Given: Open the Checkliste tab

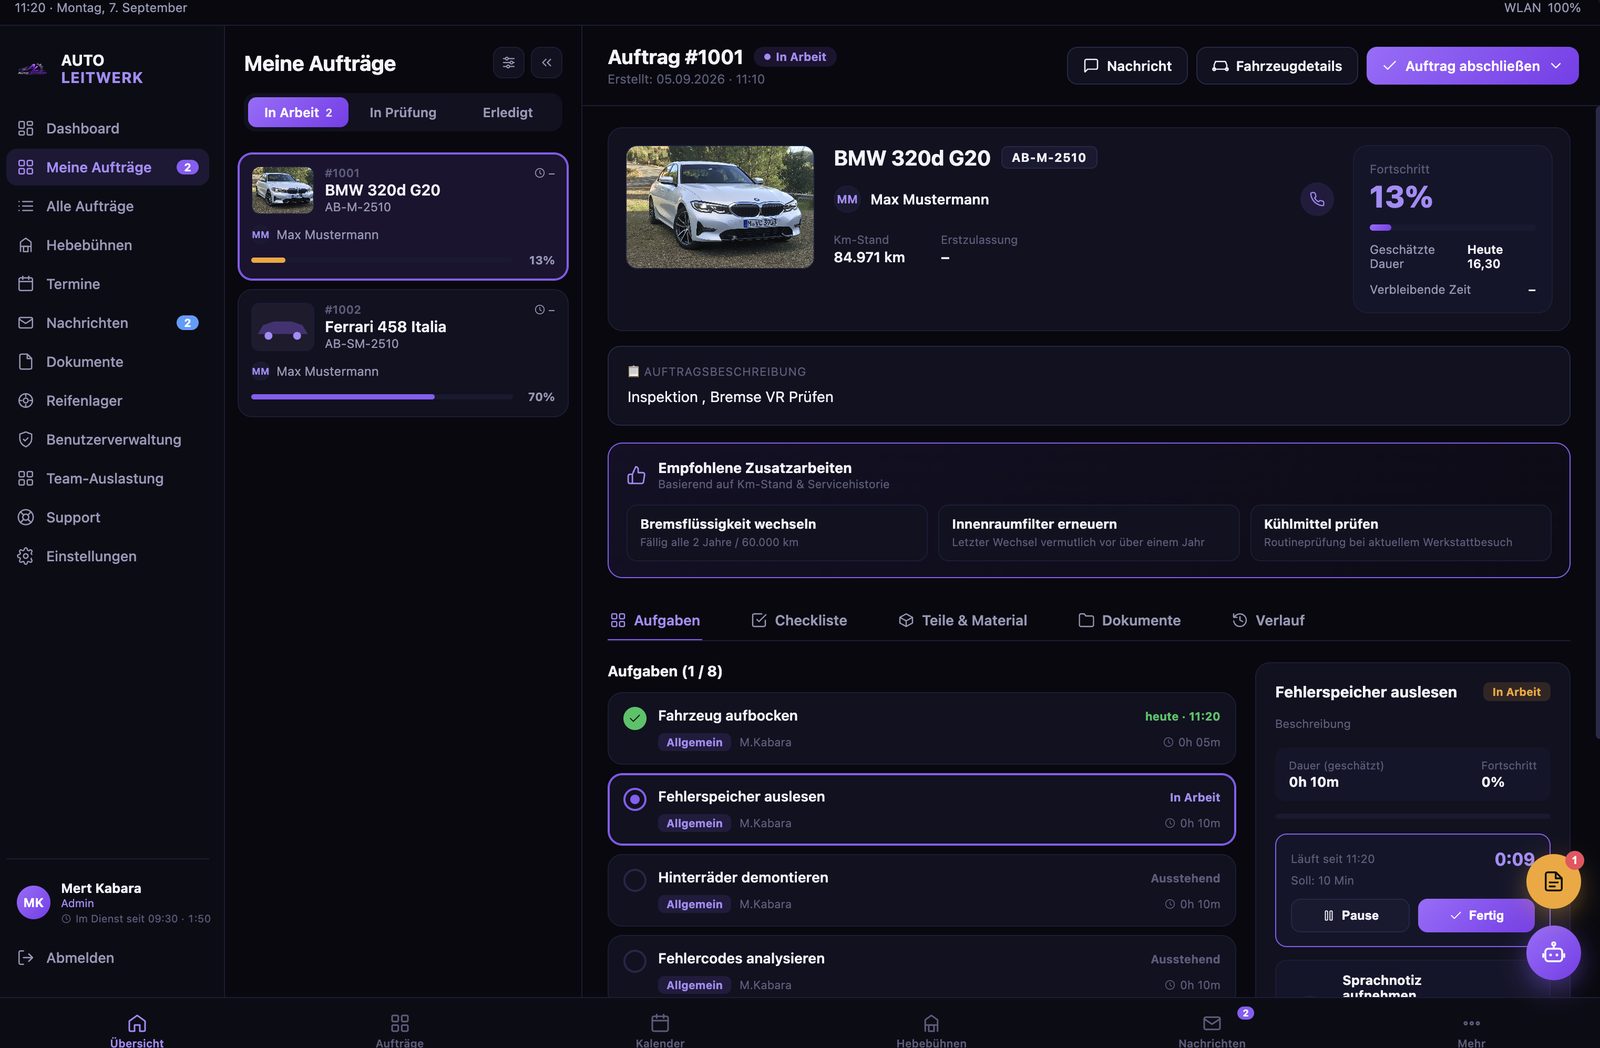Looking at the screenshot, I should click(799, 621).
